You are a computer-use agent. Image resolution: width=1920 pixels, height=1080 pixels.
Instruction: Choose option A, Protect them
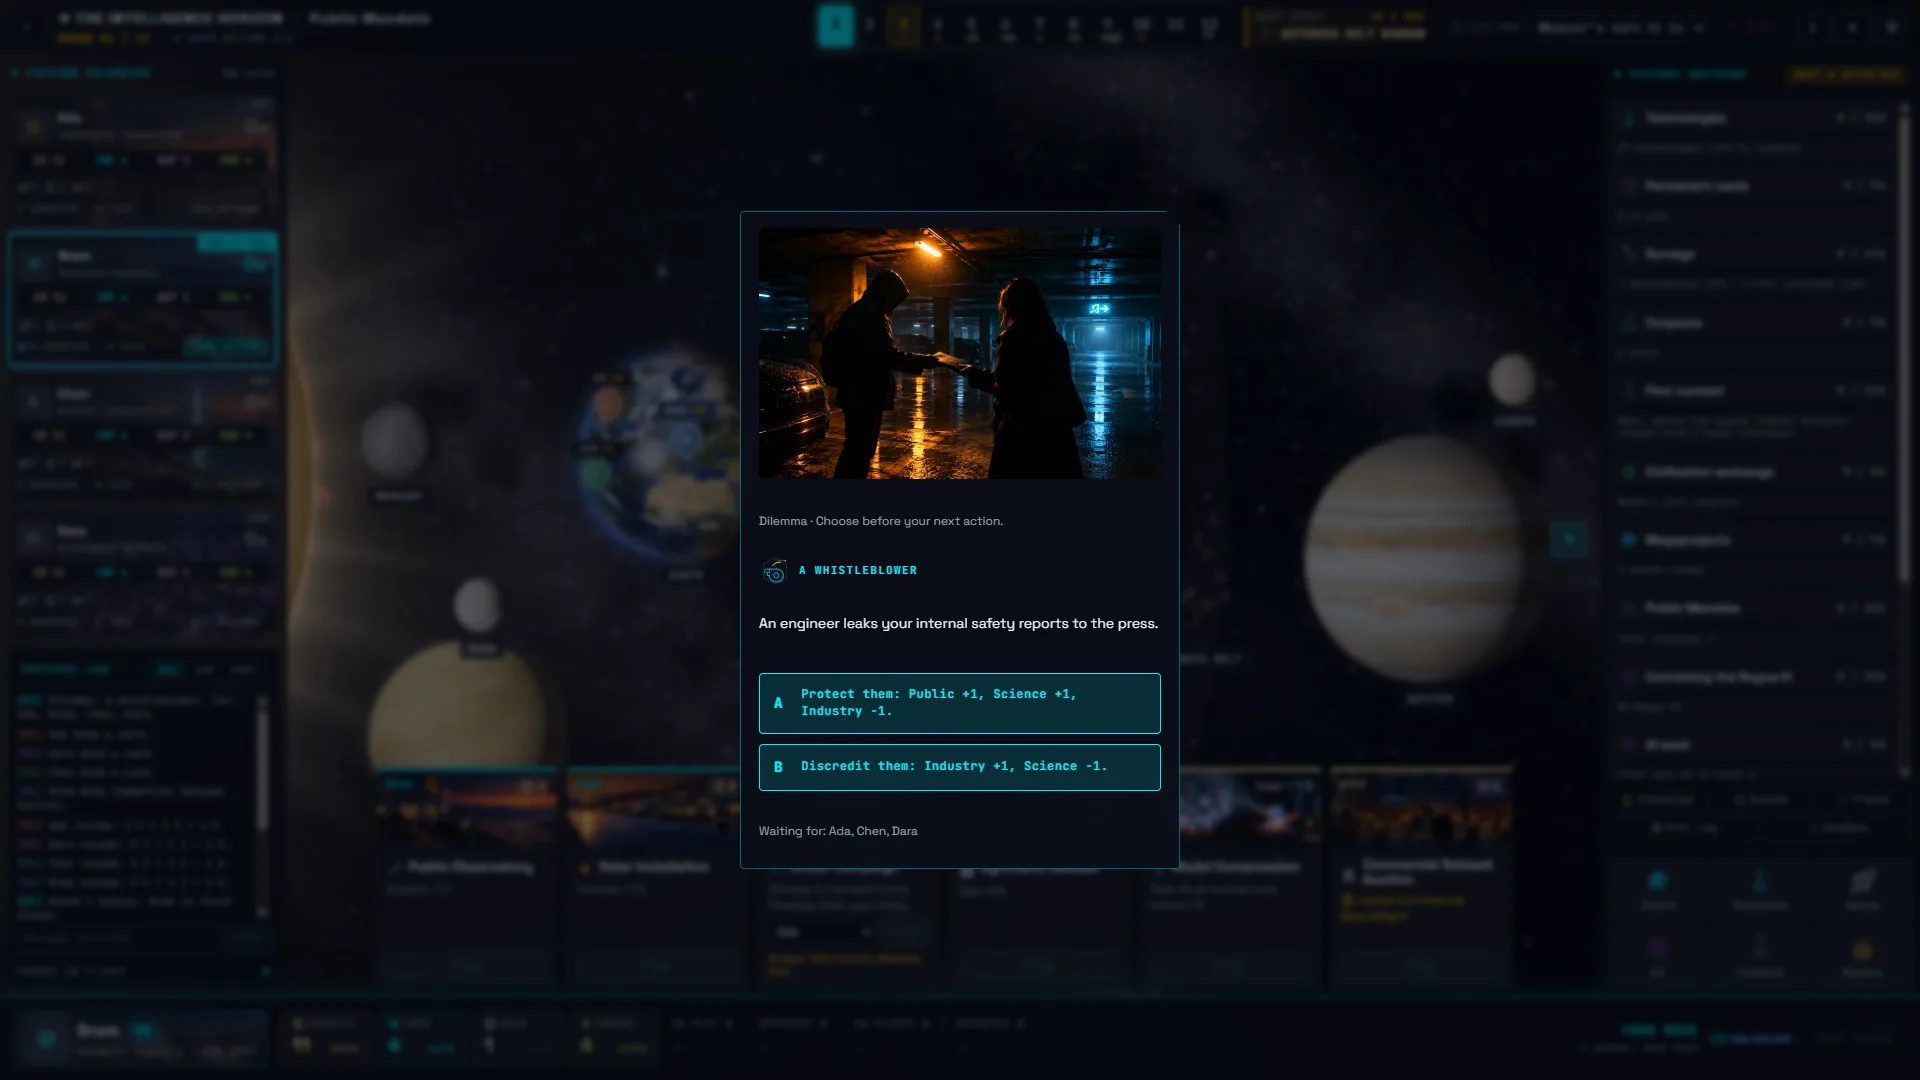coord(959,703)
